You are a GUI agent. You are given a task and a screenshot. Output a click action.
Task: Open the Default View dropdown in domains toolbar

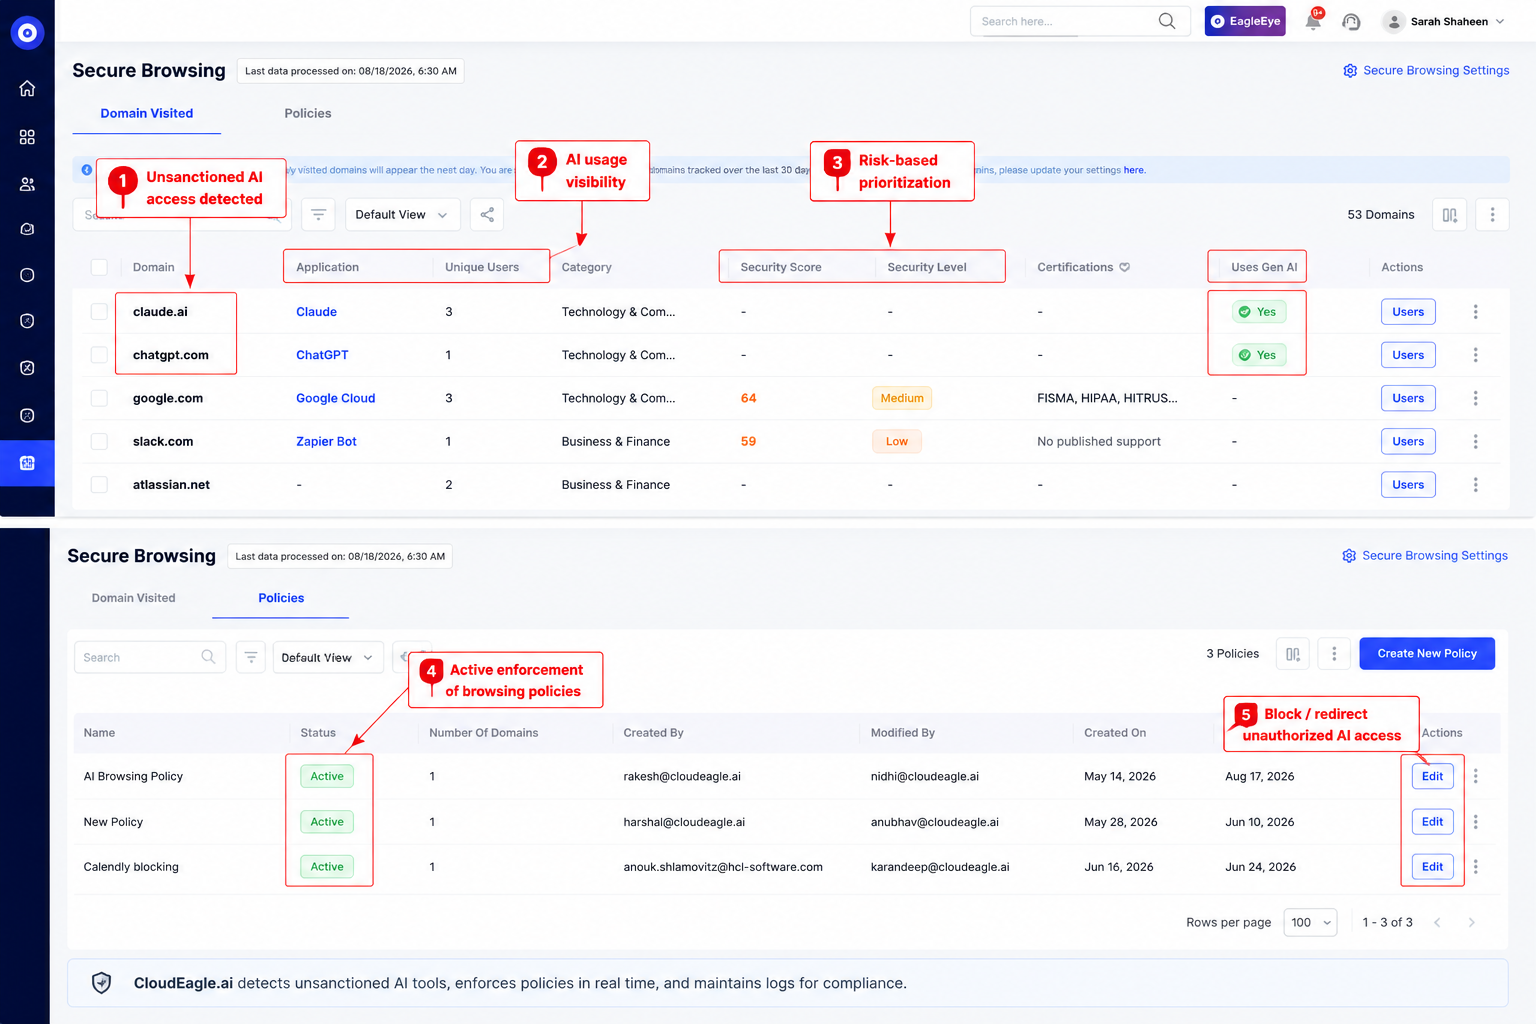pyautogui.click(x=402, y=214)
